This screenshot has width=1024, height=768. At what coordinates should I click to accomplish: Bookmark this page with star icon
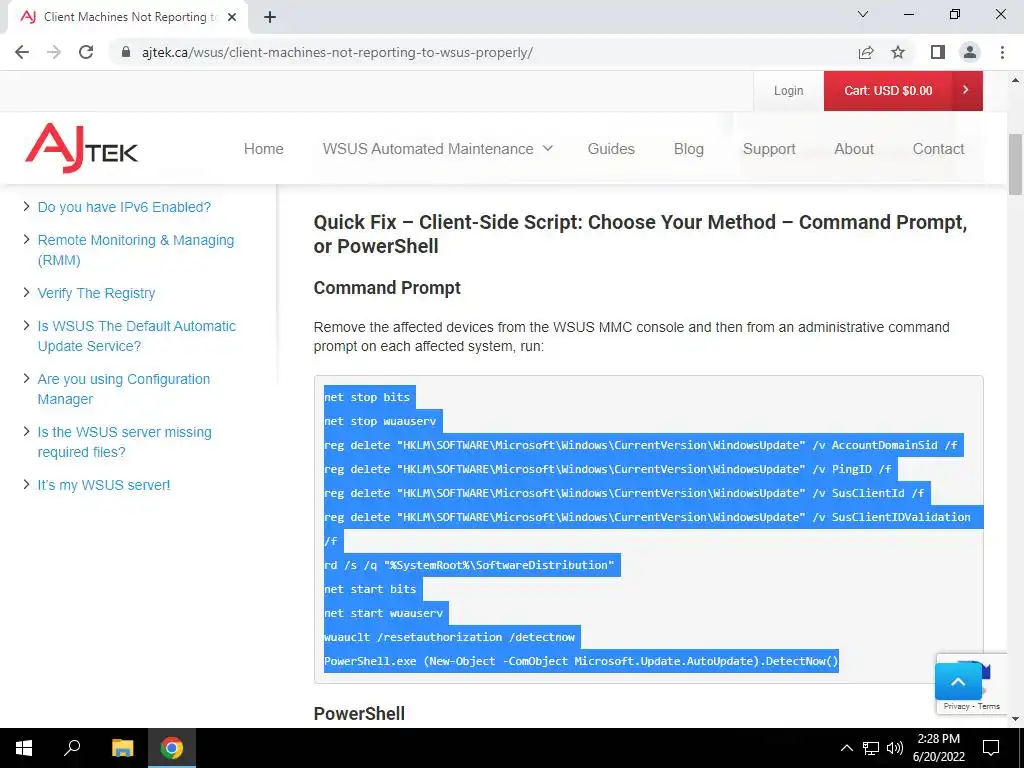click(898, 52)
